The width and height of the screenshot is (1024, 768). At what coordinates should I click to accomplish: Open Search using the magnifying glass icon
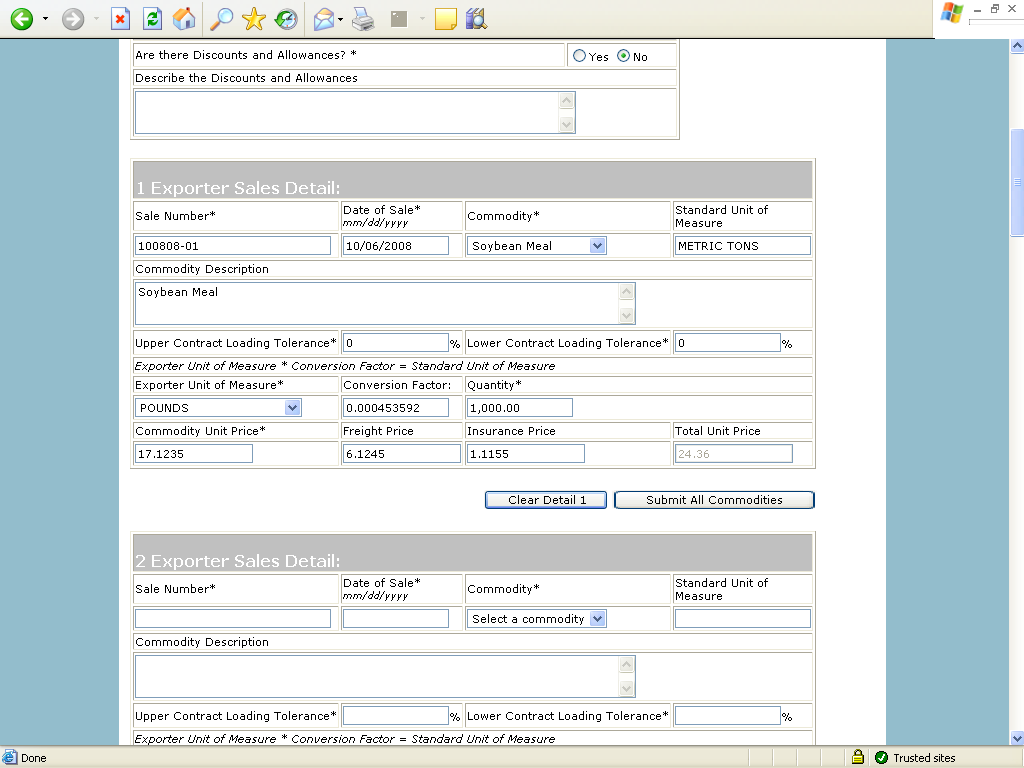tap(221, 18)
